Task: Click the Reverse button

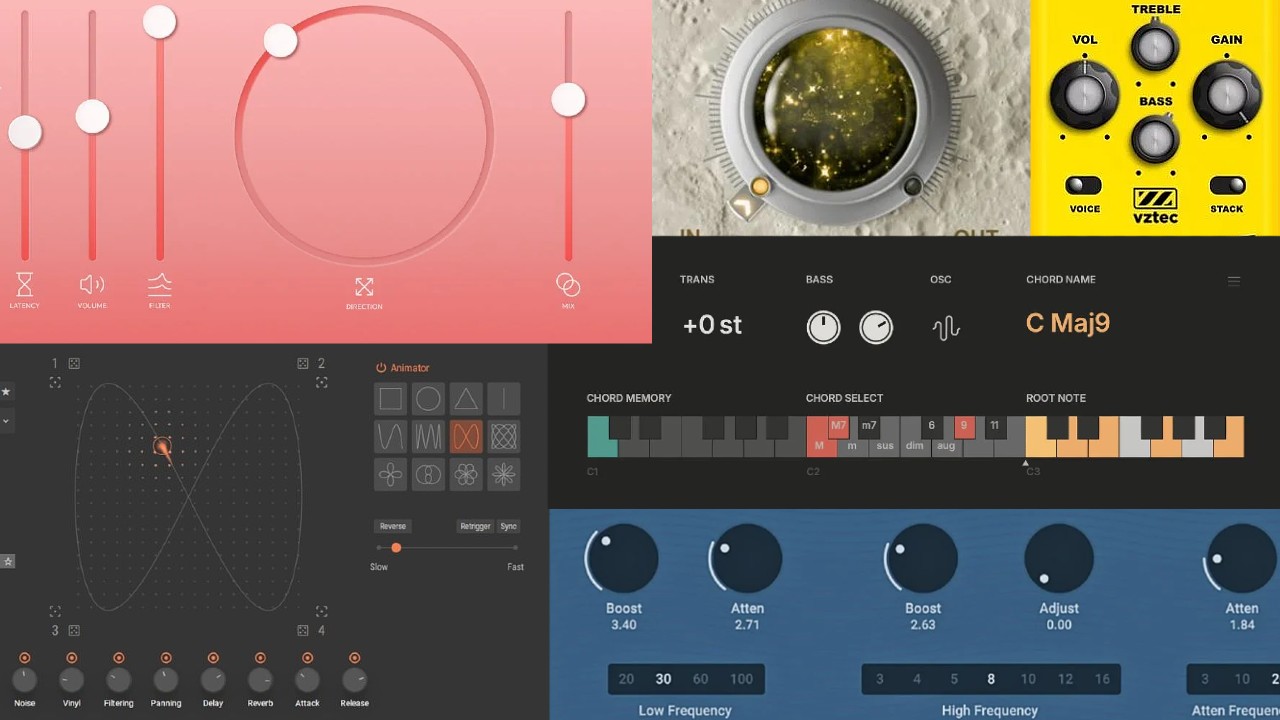Action: click(393, 526)
